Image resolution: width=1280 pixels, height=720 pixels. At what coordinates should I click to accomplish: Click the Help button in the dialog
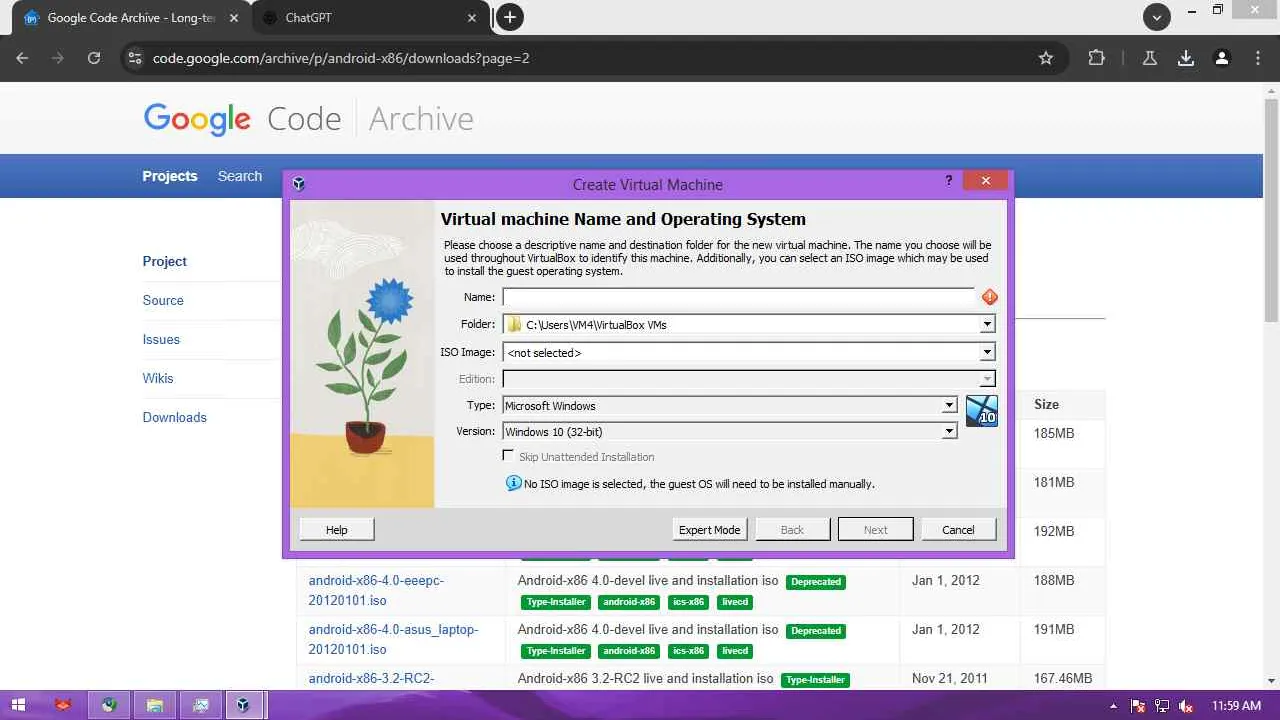coord(337,529)
